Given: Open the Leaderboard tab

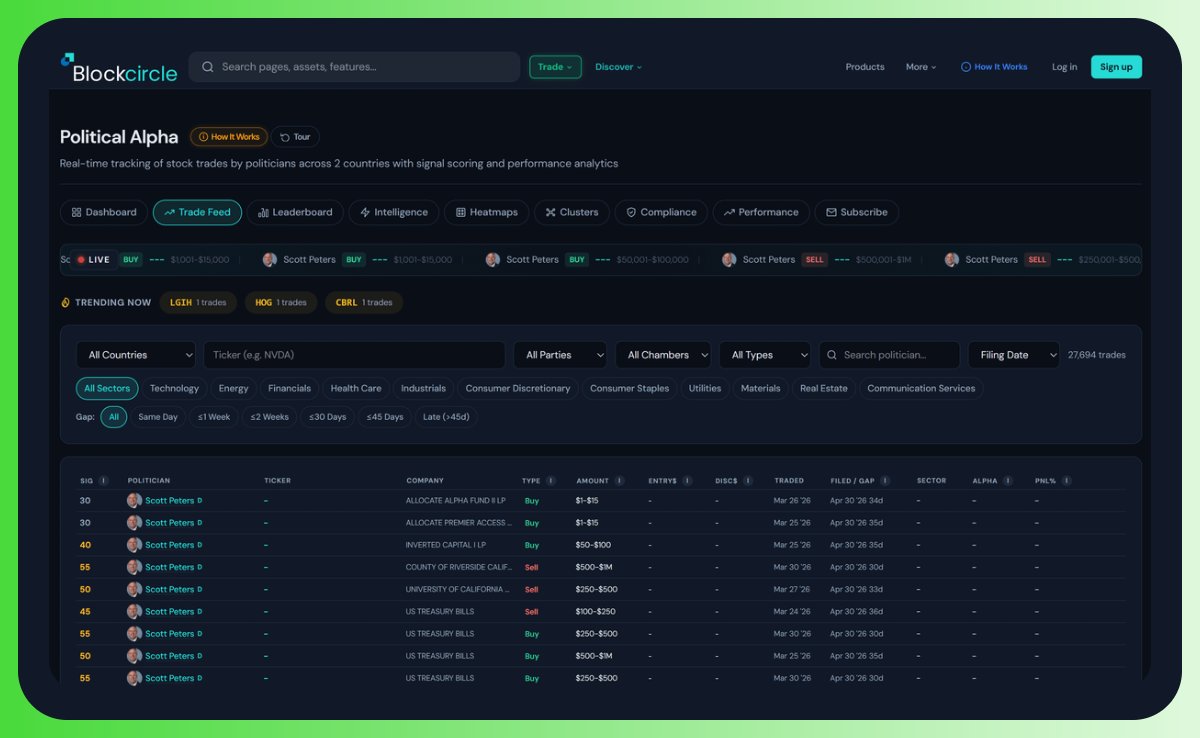Looking at the screenshot, I should click(x=295, y=212).
